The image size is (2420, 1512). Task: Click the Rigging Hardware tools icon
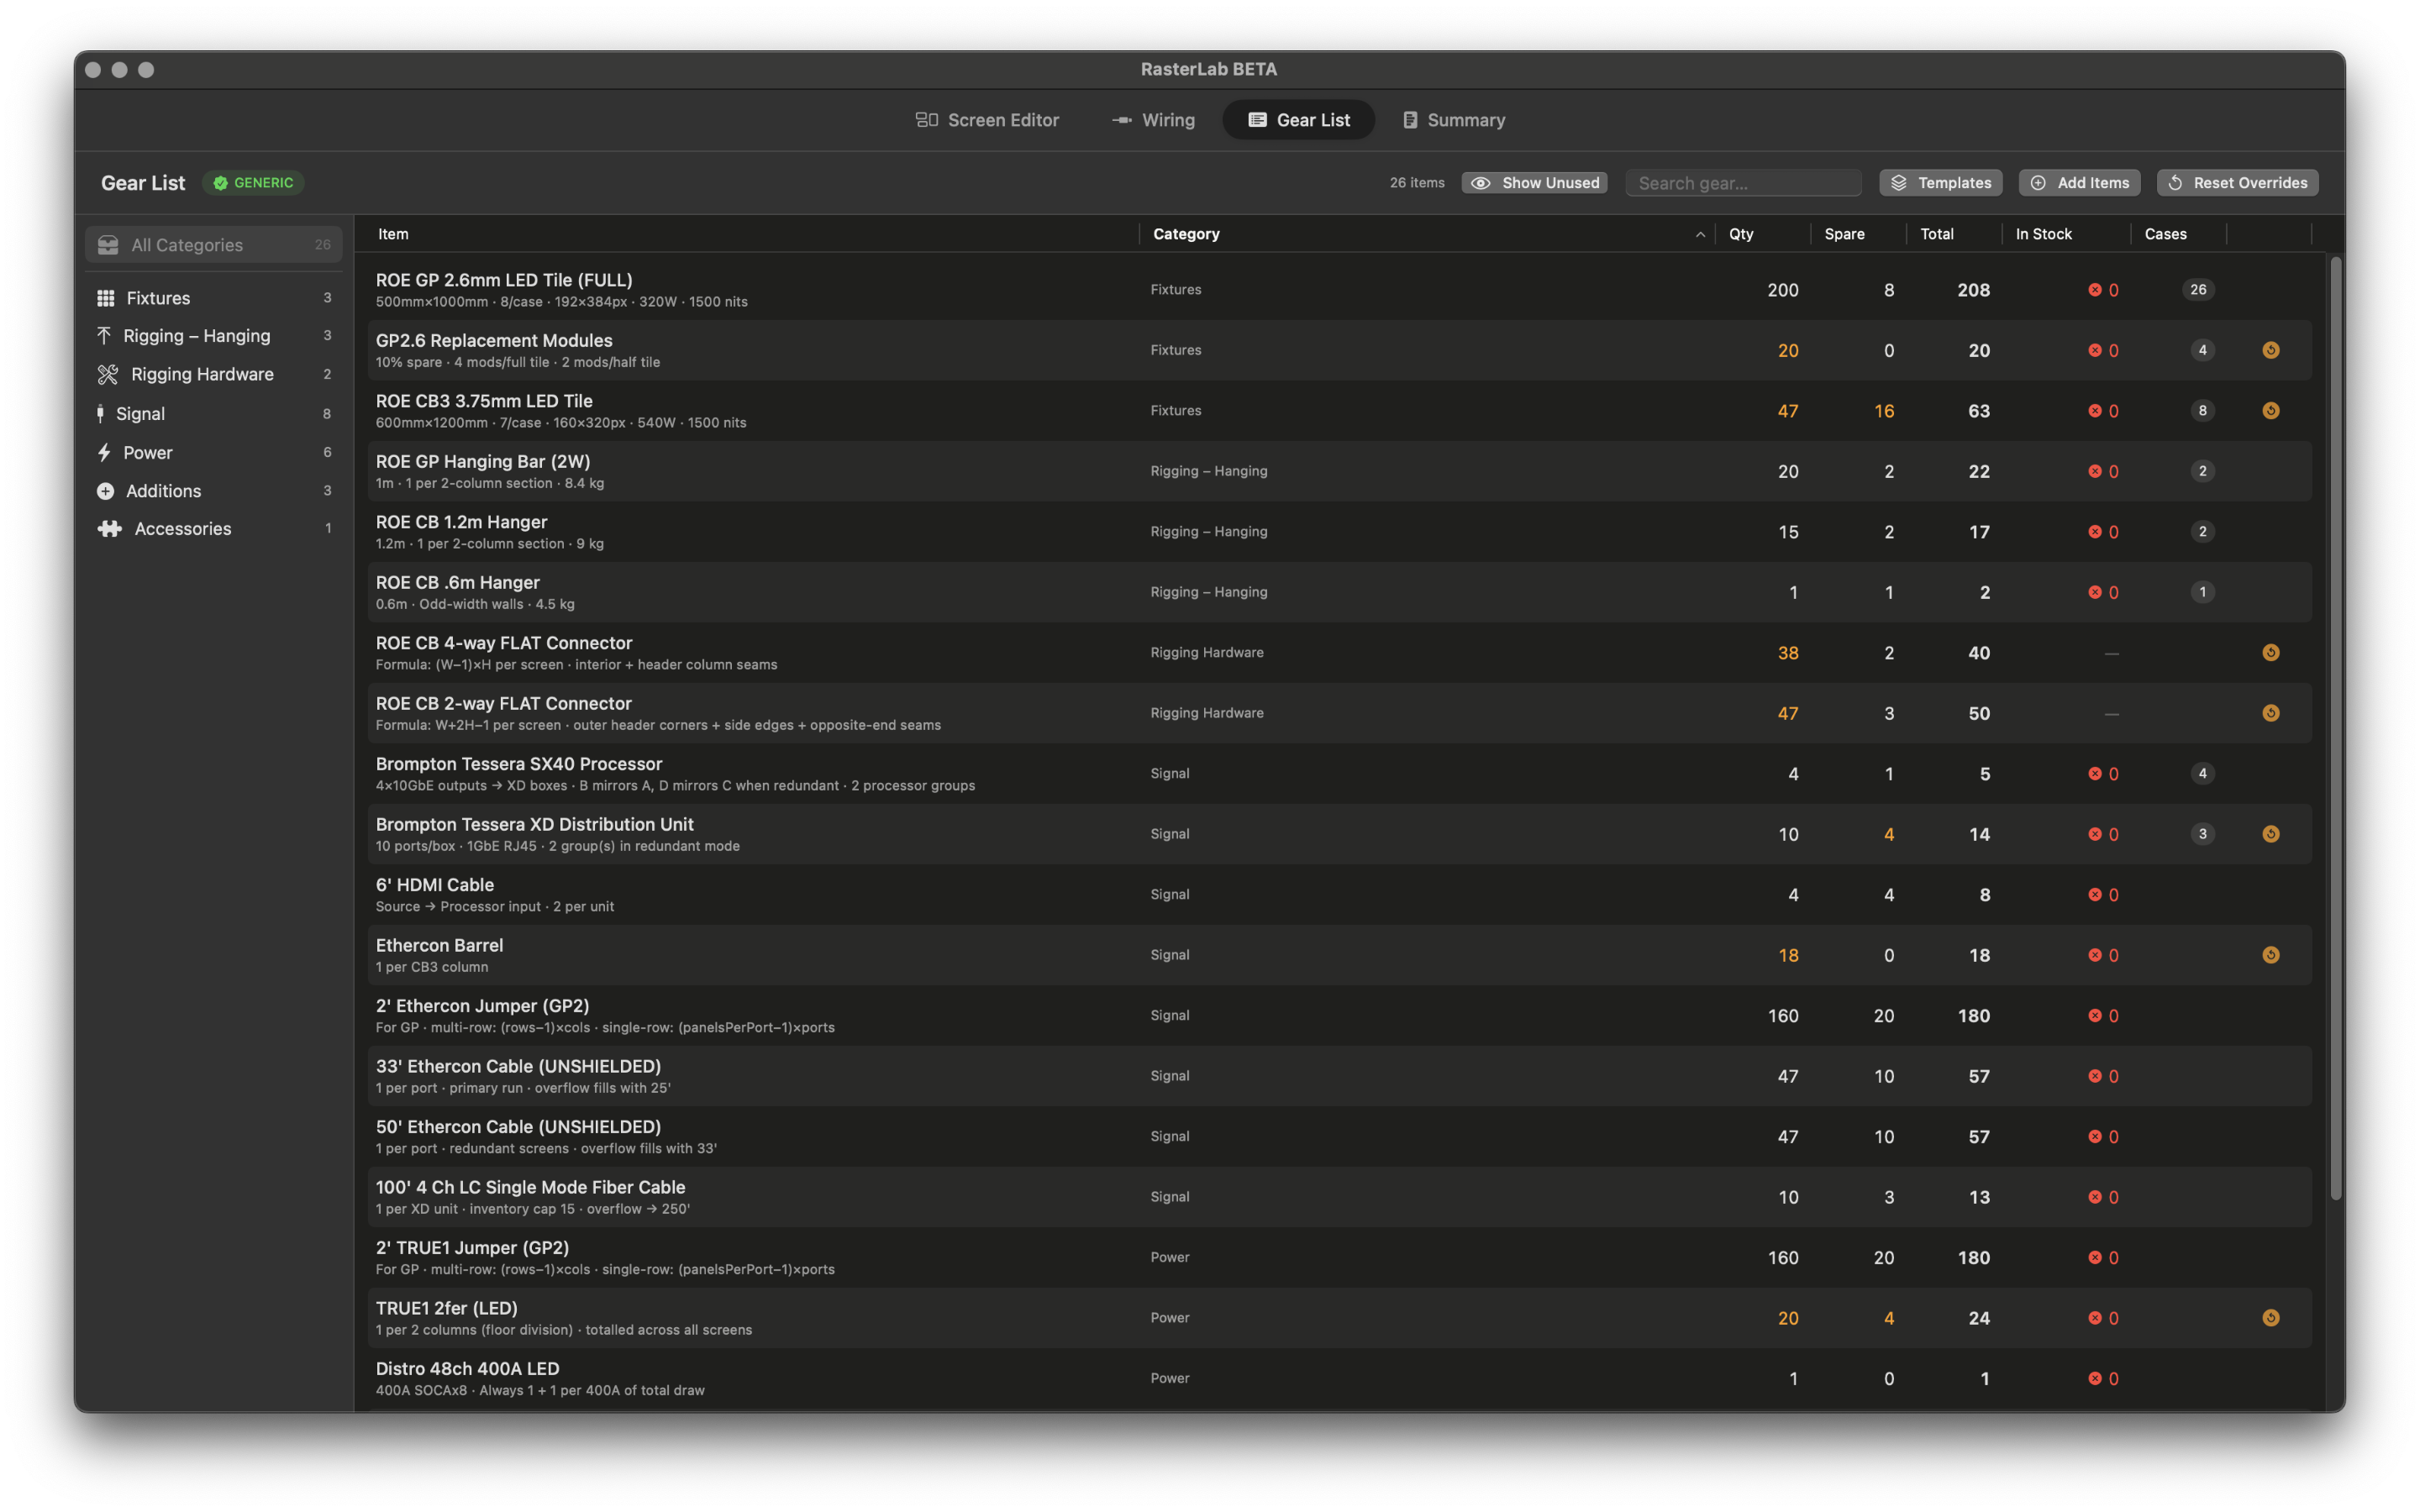[107, 374]
